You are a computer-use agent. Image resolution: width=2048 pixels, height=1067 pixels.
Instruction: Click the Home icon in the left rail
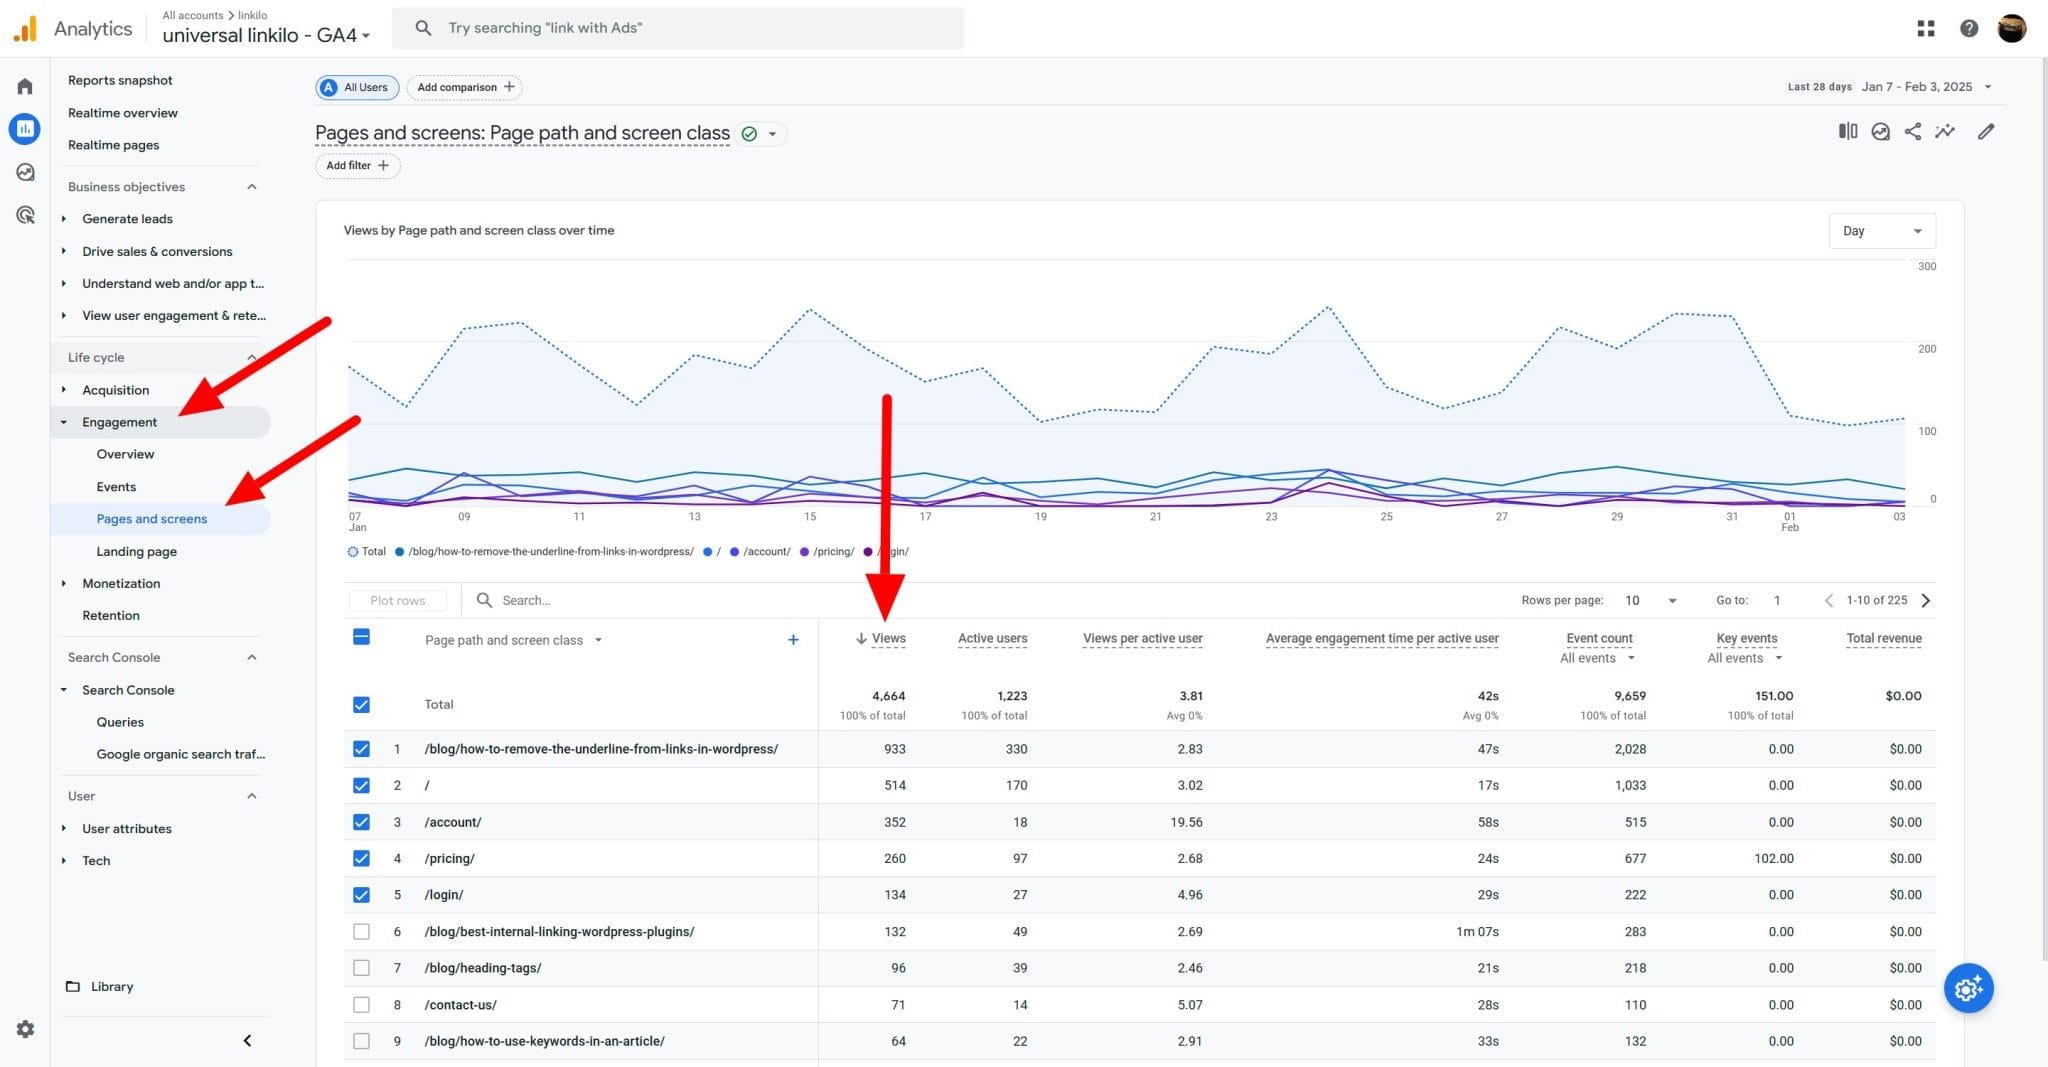click(24, 86)
